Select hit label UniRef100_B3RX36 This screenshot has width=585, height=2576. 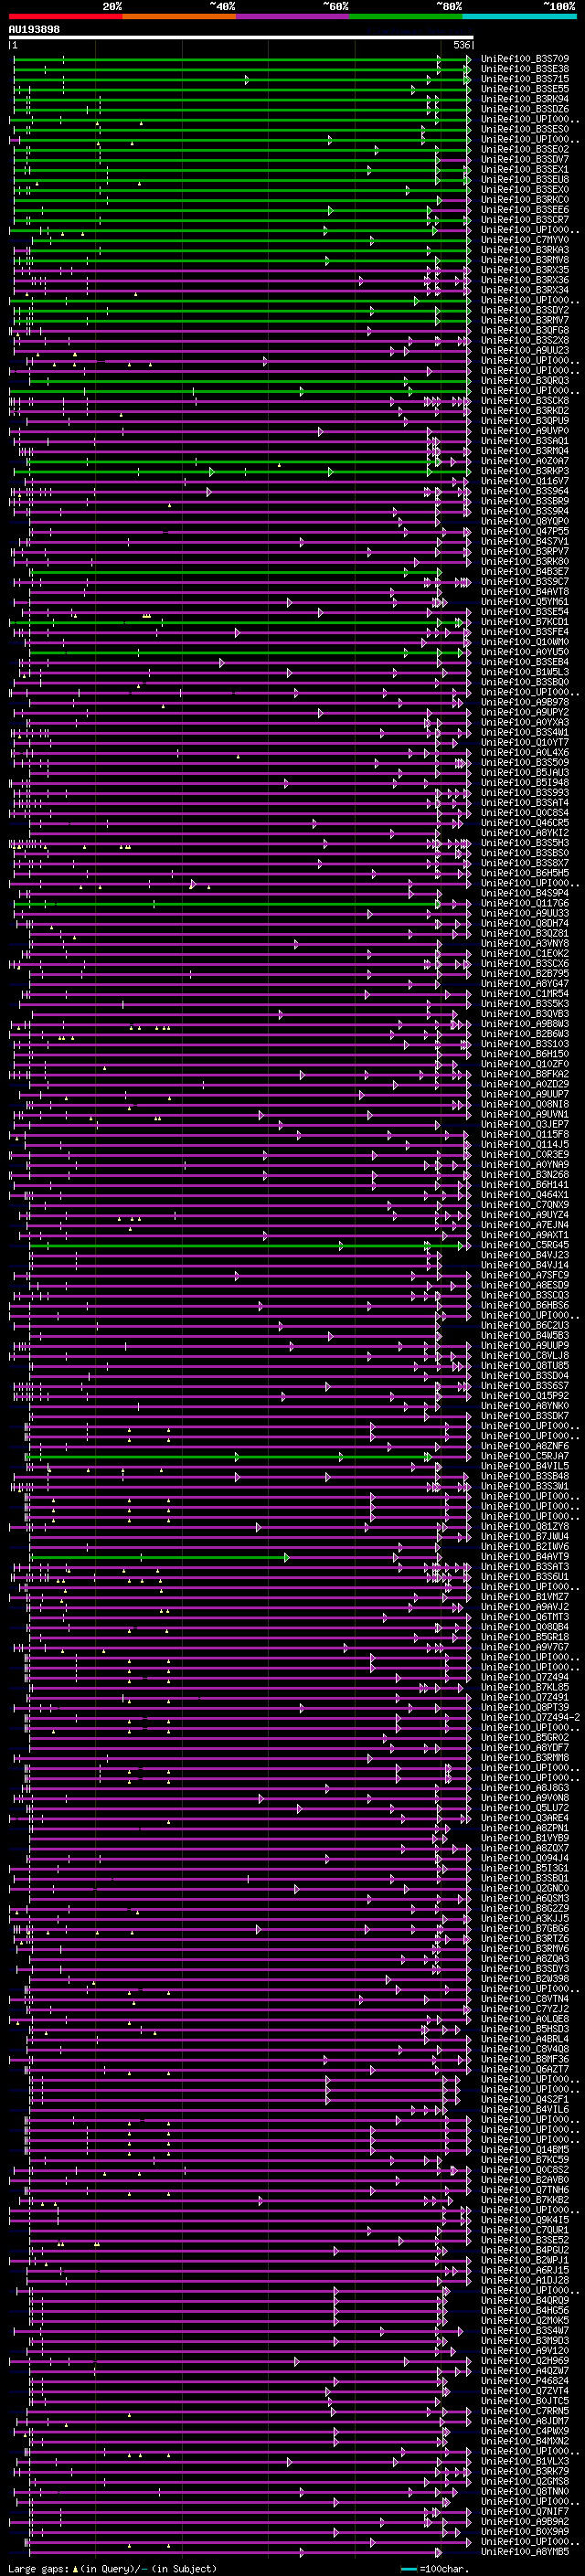click(x=525, y=280)
